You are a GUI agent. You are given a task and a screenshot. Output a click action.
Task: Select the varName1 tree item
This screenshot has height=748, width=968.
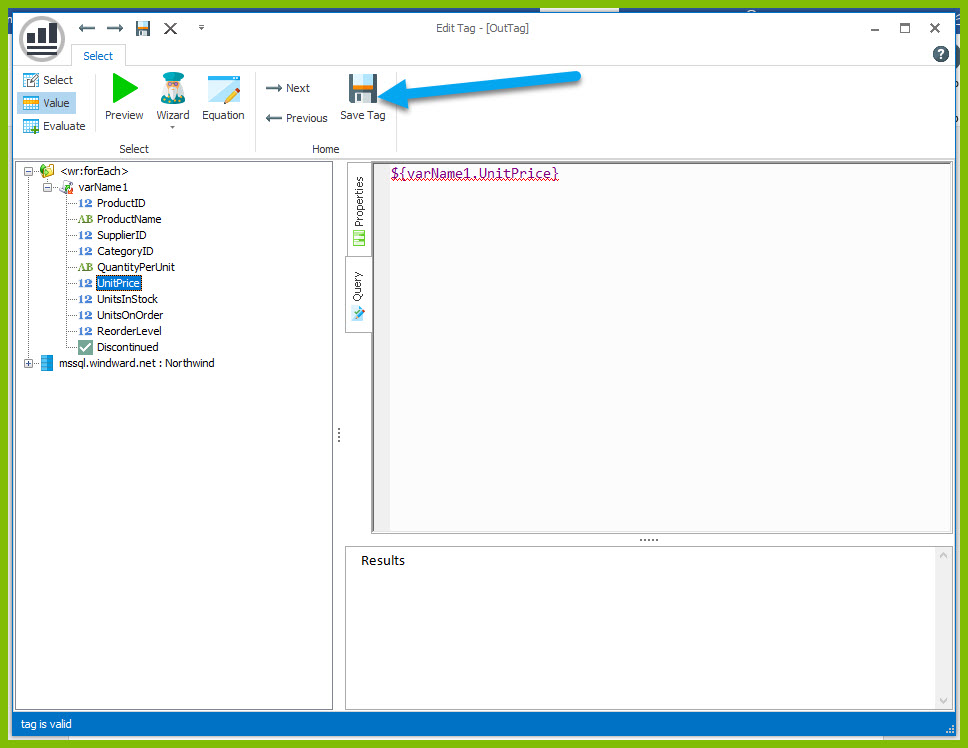(x=103, y=187)
